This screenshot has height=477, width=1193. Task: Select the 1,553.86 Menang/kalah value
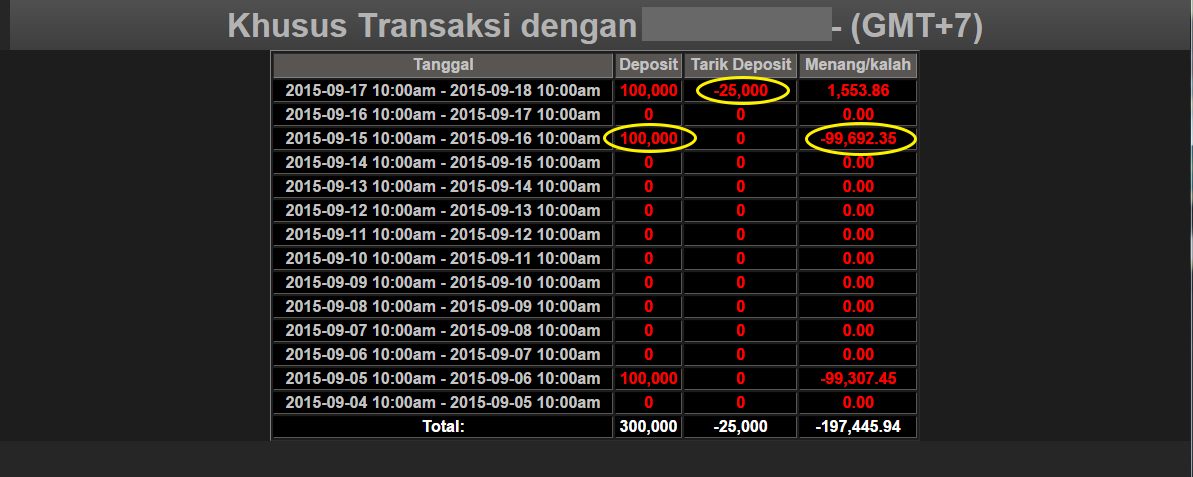pyautogui.click(x=858, y=90)
